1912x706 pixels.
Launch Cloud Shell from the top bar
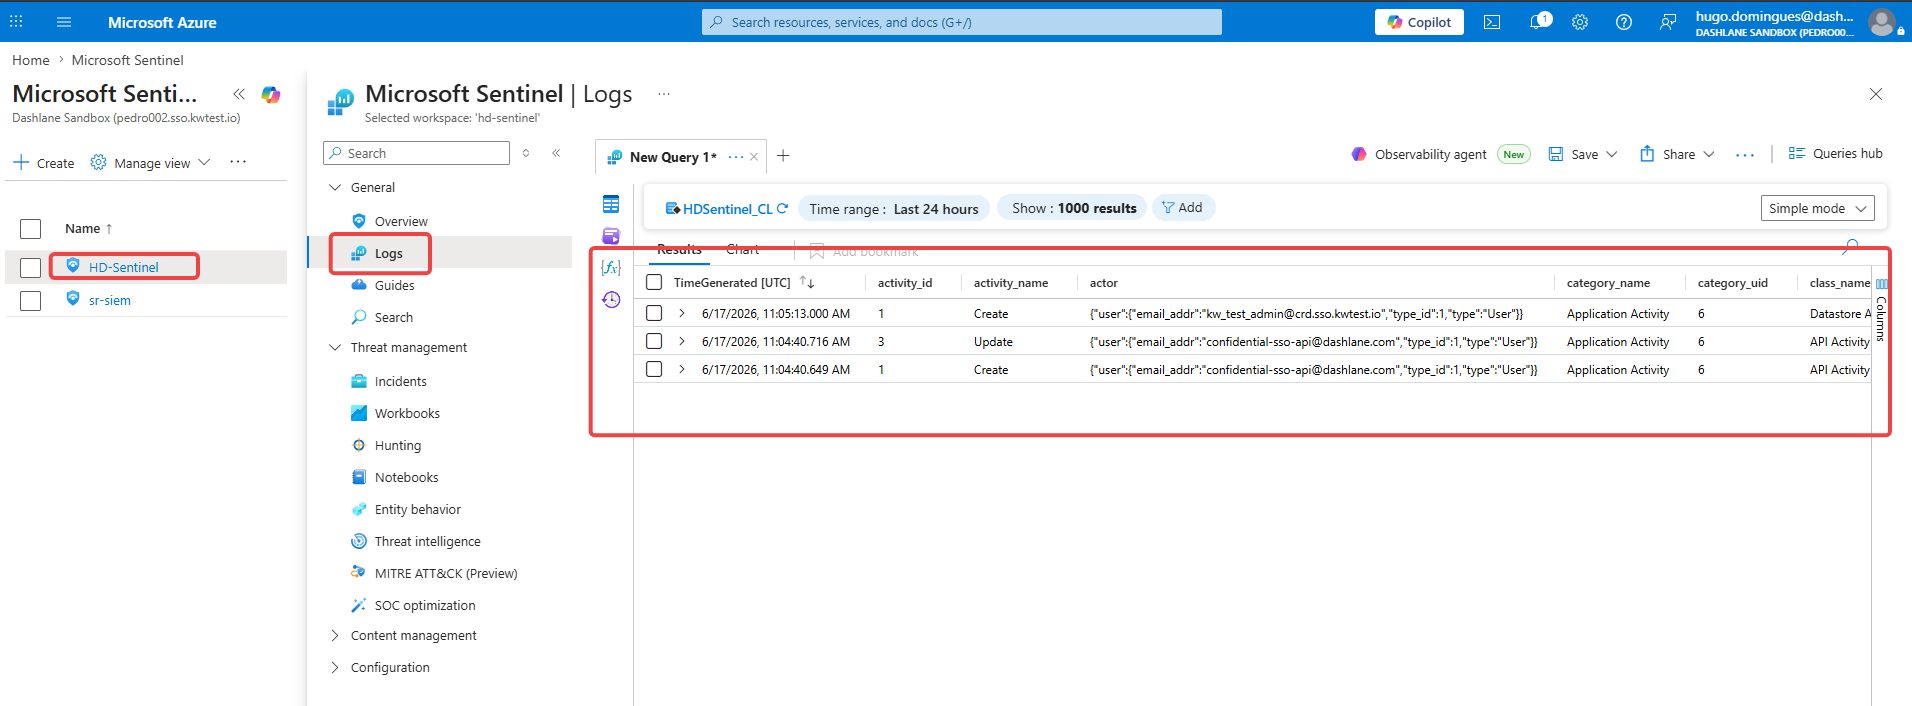[x=1492, y=22]
